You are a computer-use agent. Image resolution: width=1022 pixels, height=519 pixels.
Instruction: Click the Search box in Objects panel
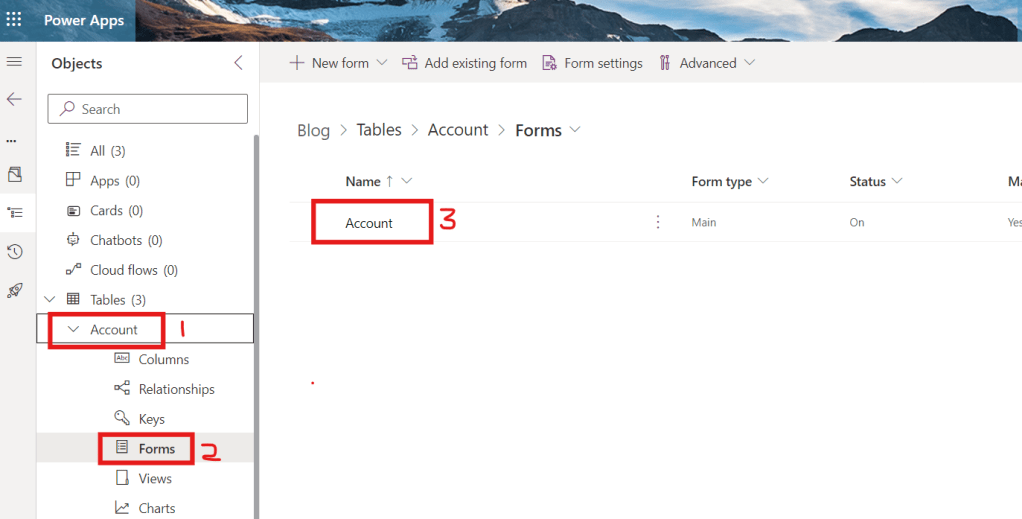148,109
